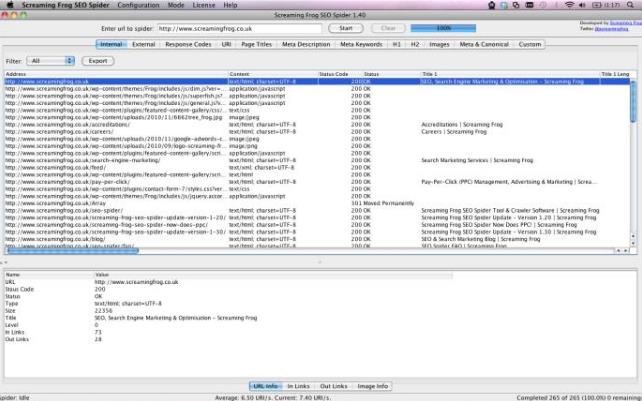
Task: Open the Apple menu
Action: click(12, 5)
